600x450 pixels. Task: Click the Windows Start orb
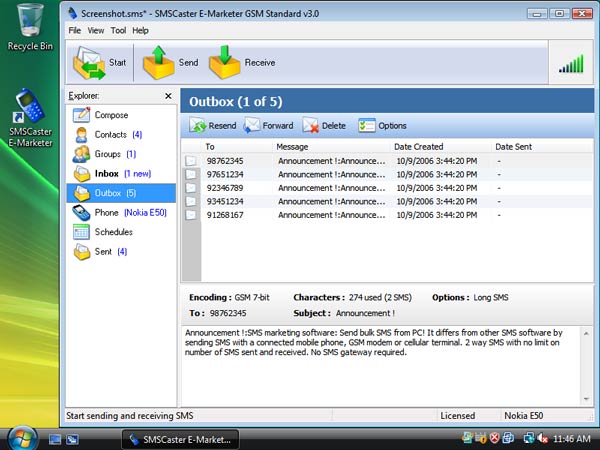pos(22,437)
